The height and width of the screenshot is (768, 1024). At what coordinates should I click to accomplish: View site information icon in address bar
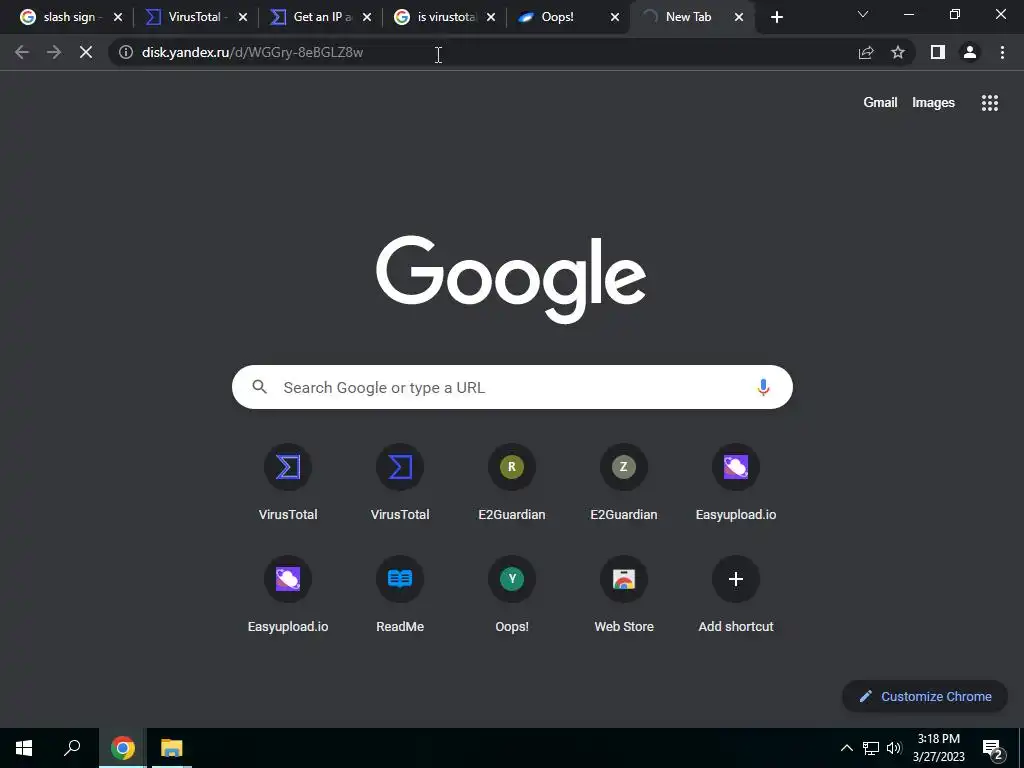click(126, 52)
